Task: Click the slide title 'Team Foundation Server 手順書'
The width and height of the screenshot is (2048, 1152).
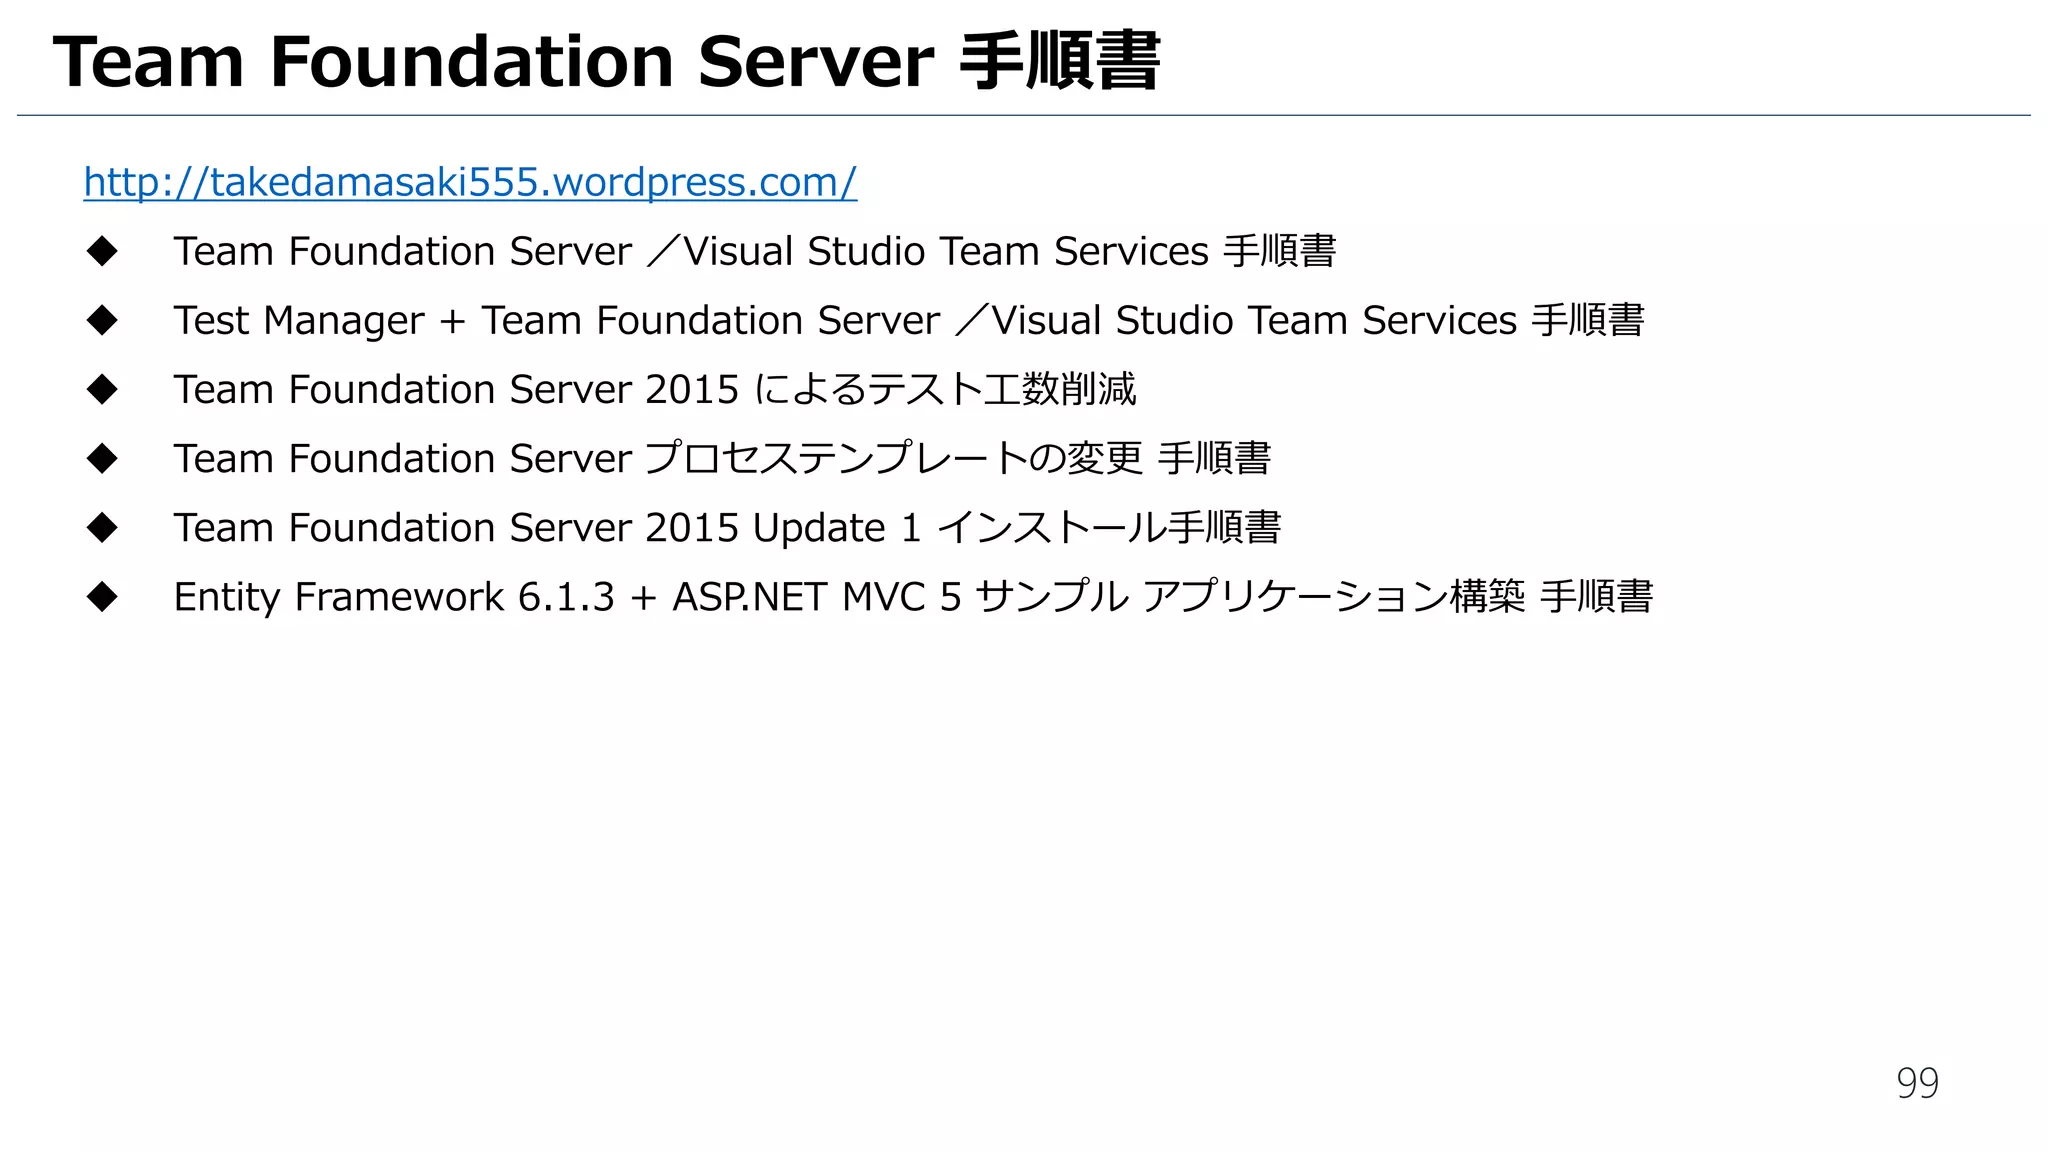Action: [x=606, y=62]
